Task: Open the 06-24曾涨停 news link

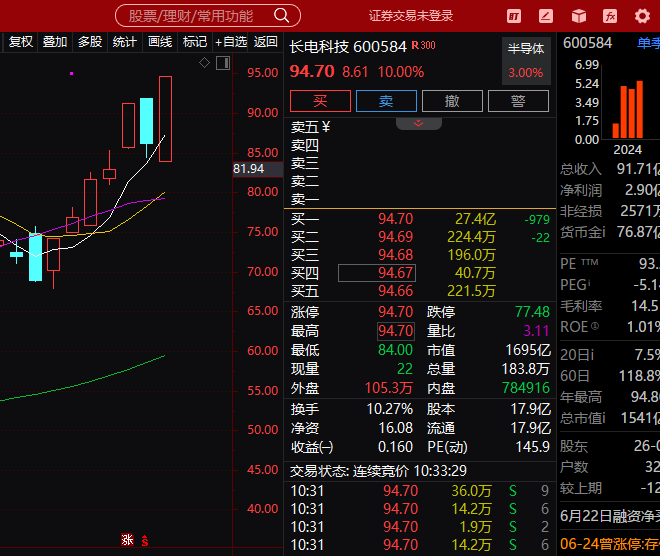Action: [610, 544]
